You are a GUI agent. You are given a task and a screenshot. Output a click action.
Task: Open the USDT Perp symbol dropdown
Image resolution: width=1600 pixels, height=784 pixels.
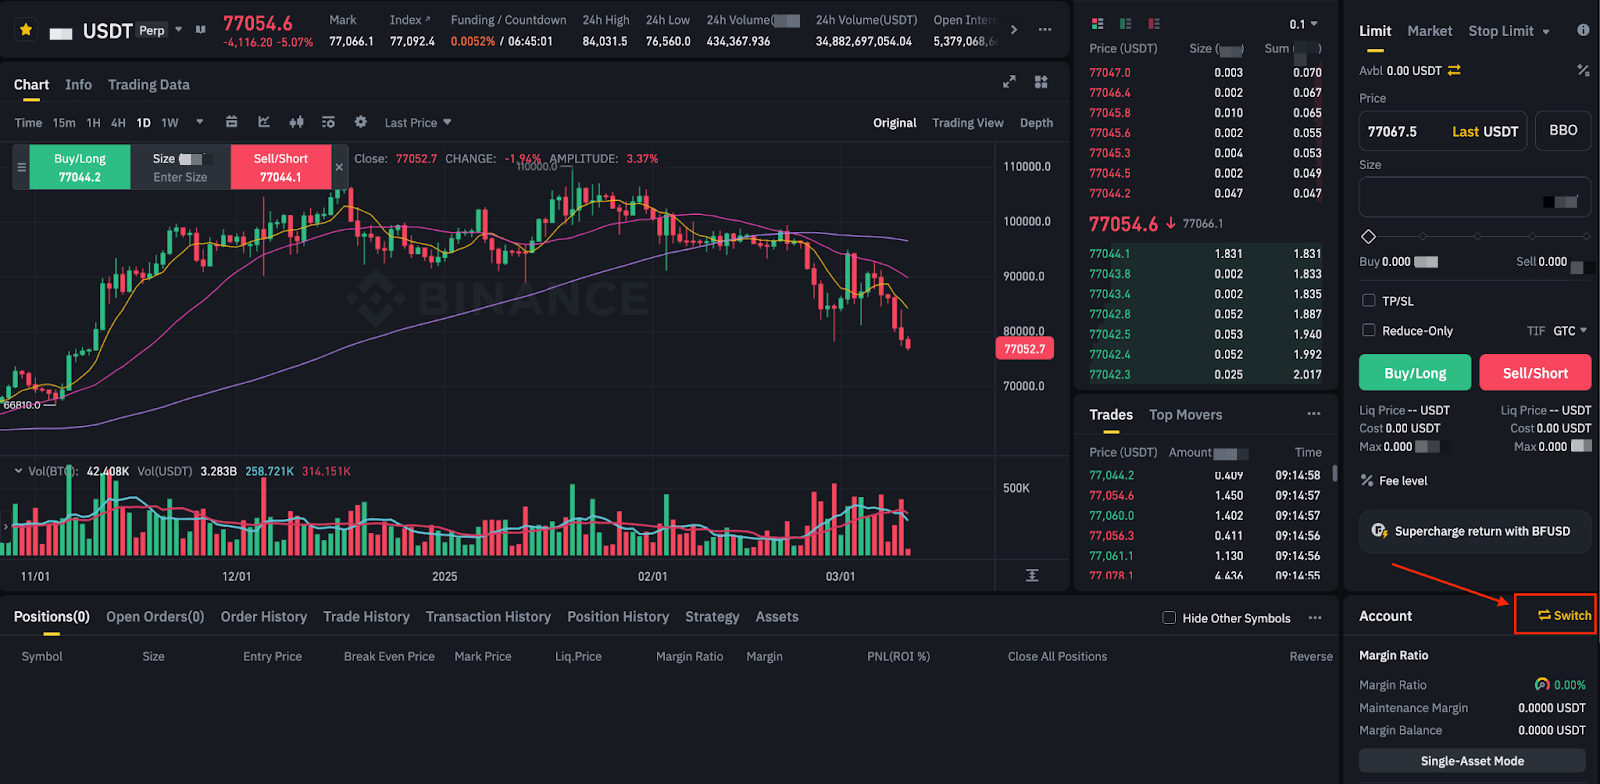(178, 30)
